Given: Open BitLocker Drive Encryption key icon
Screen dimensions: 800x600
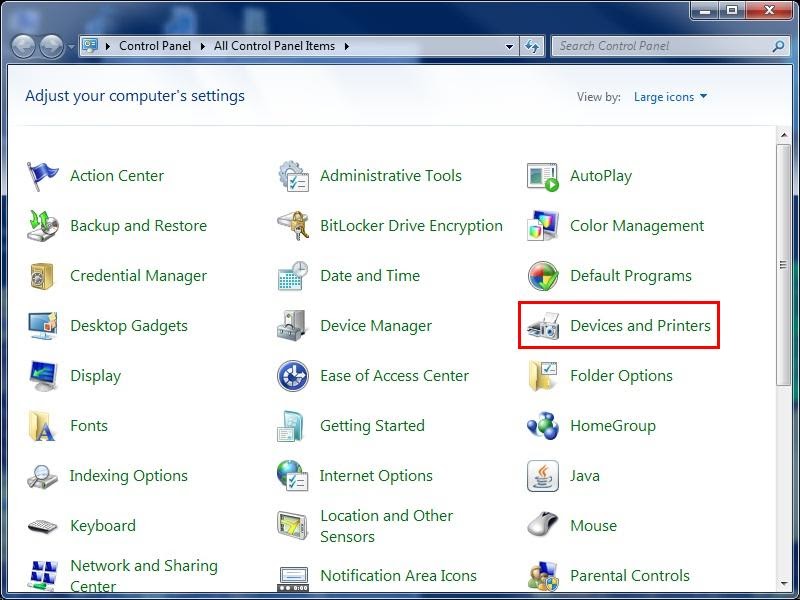Looking at the screenshot, I should [293, 226].
